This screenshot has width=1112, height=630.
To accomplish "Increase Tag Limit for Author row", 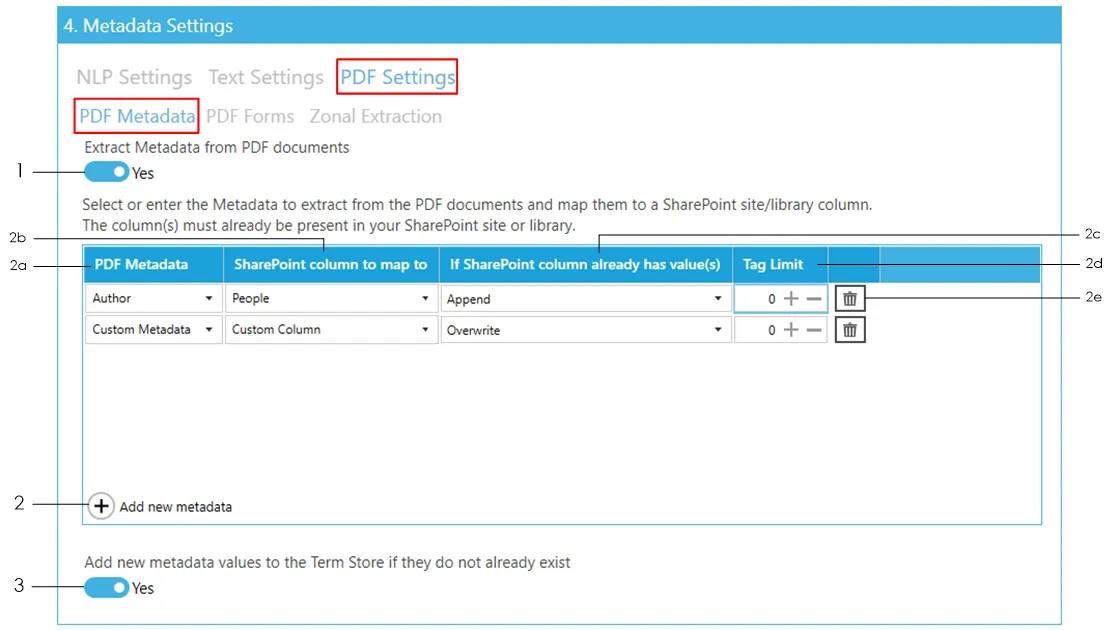I will (x=791, y=299).
